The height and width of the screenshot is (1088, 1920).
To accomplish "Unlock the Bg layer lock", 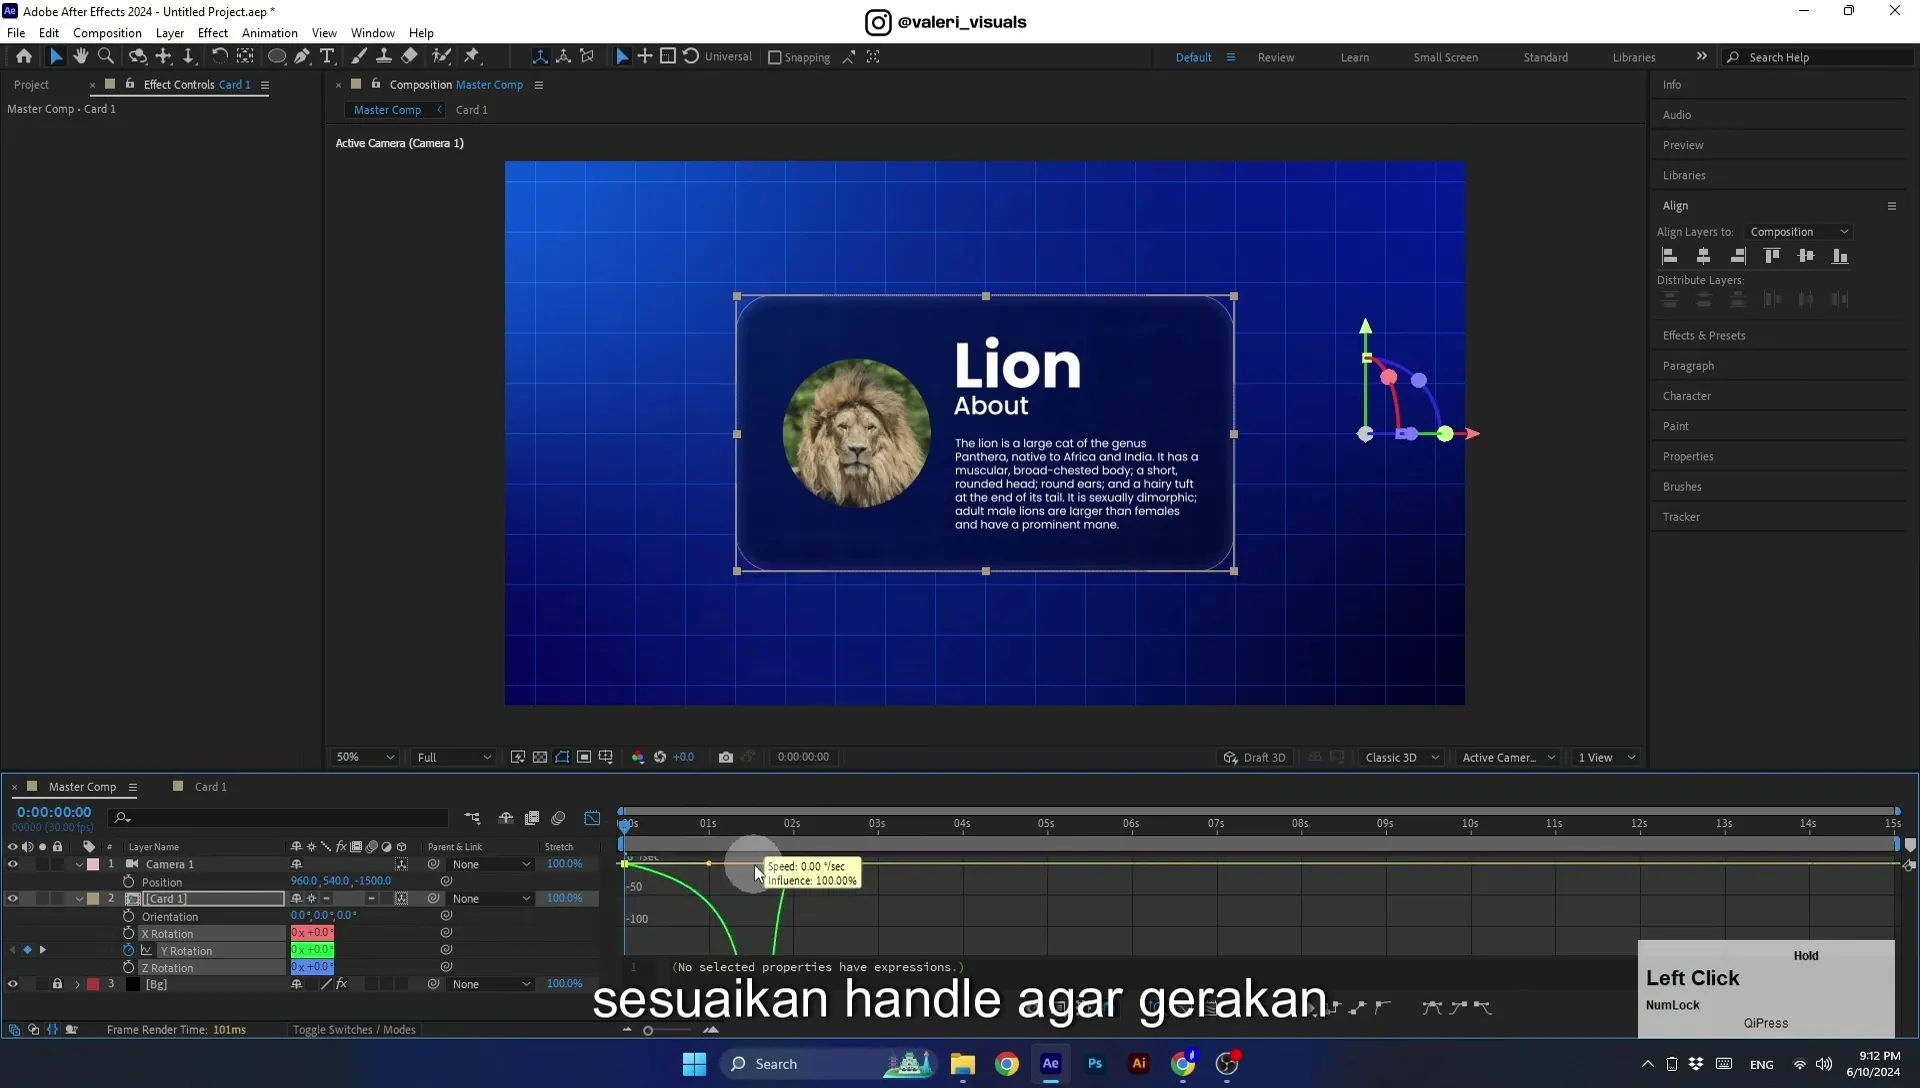I will (58, 985).
